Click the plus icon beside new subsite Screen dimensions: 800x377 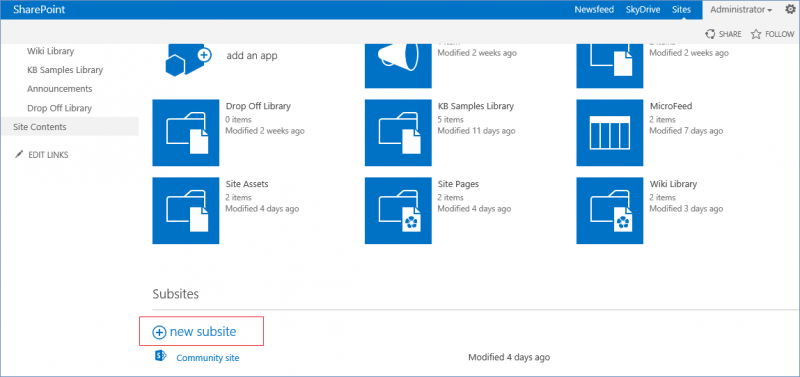(x=159, y=332)
